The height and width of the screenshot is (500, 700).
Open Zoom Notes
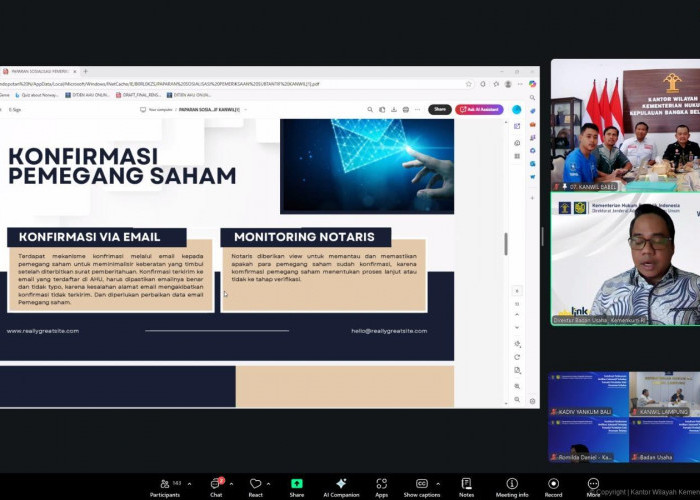[466, 488]
